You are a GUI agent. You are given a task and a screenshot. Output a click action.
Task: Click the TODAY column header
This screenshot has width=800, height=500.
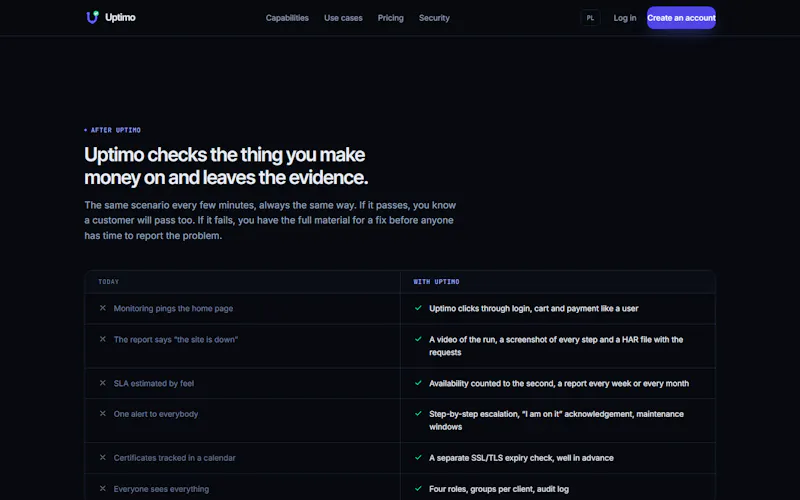[x=108, y=282]
